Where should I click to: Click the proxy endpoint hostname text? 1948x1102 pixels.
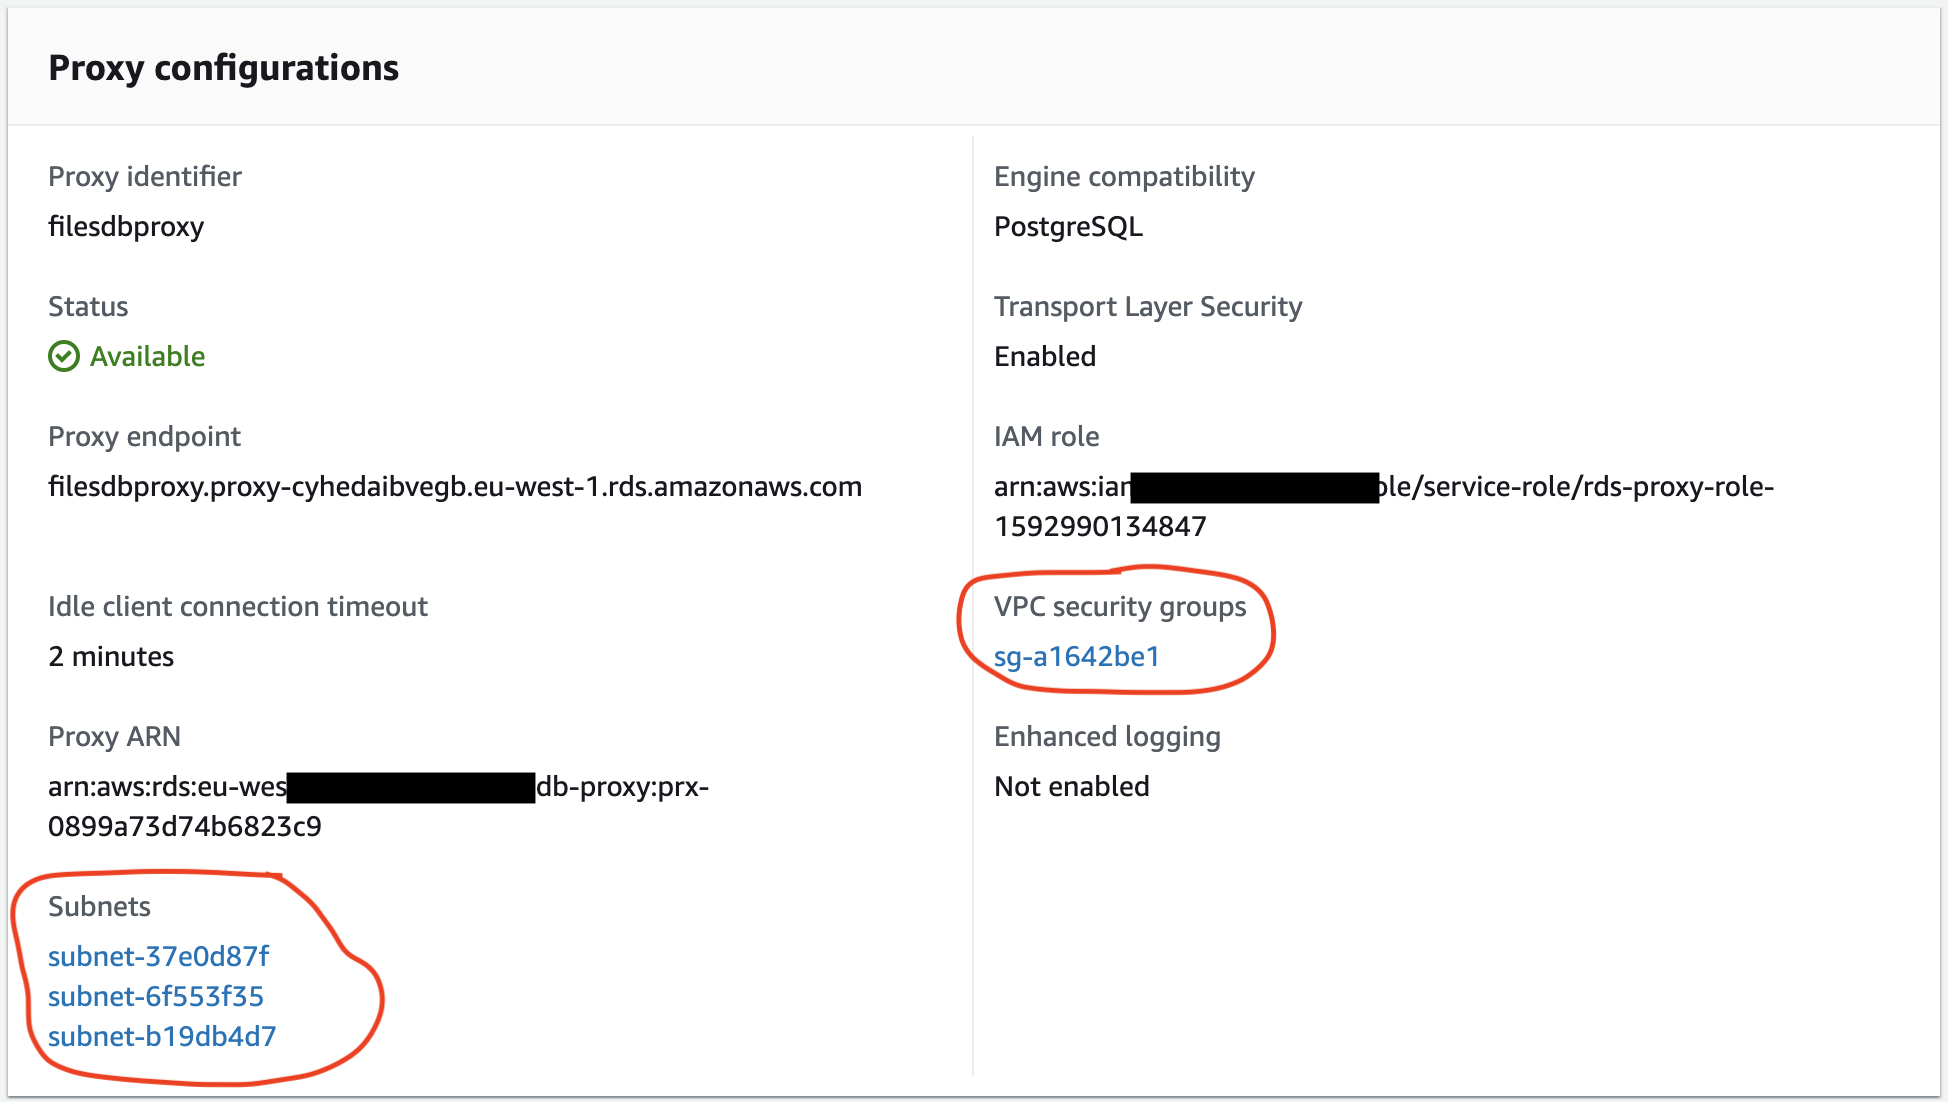[x=455, y=487]
